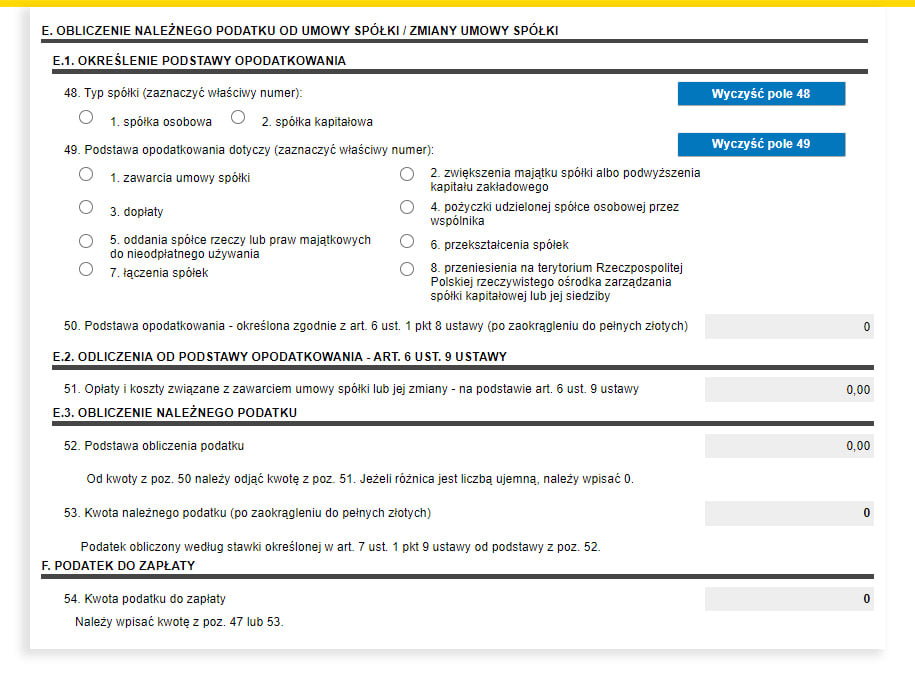The height and width of the screenshot is (679, 915).
Task: Select option 5 'oddania spółce rzeczy'
Action: click(x=86, y=241)
